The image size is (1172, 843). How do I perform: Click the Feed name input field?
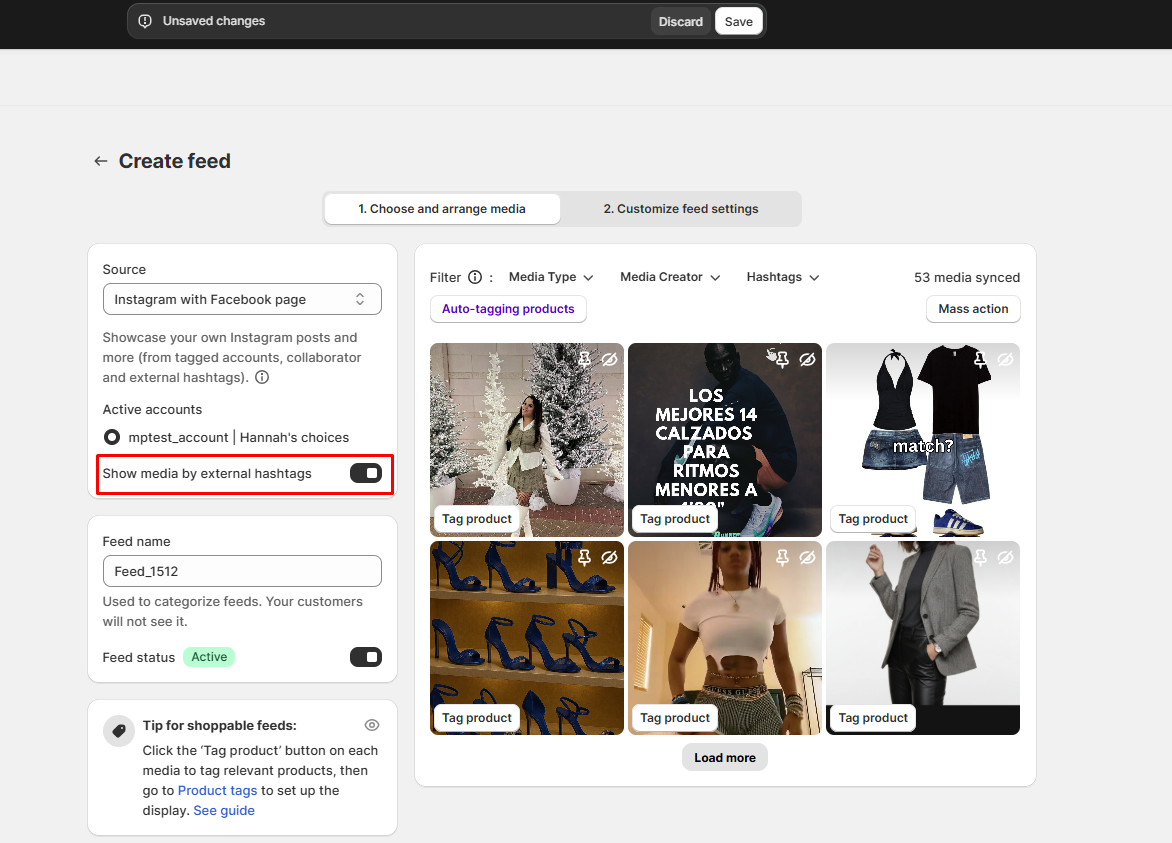[x=242, y=571]
